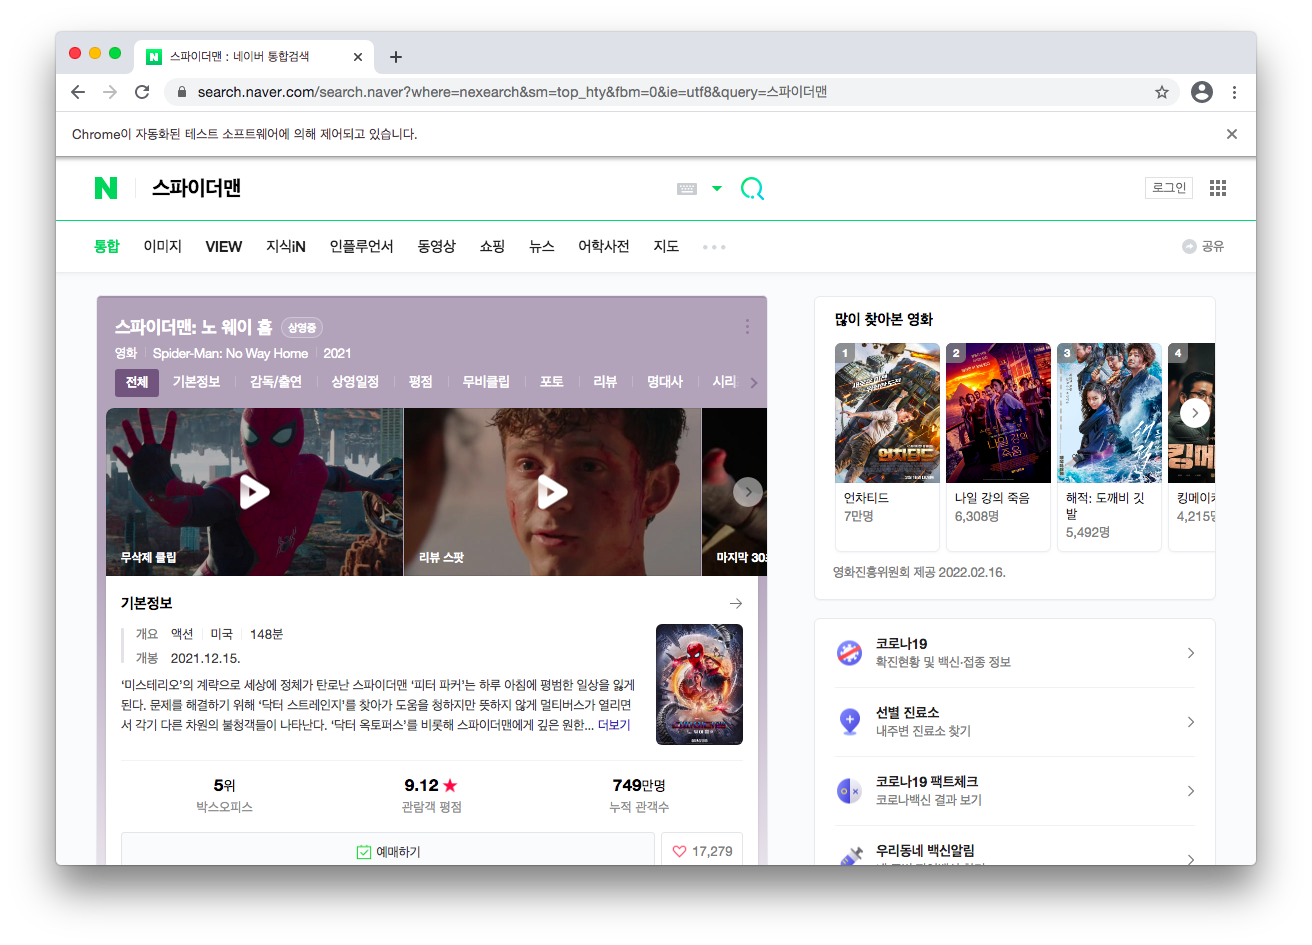Click the green search magnifier icon
This screenshot has width=1312, height=945.
(x=752, y=188)
